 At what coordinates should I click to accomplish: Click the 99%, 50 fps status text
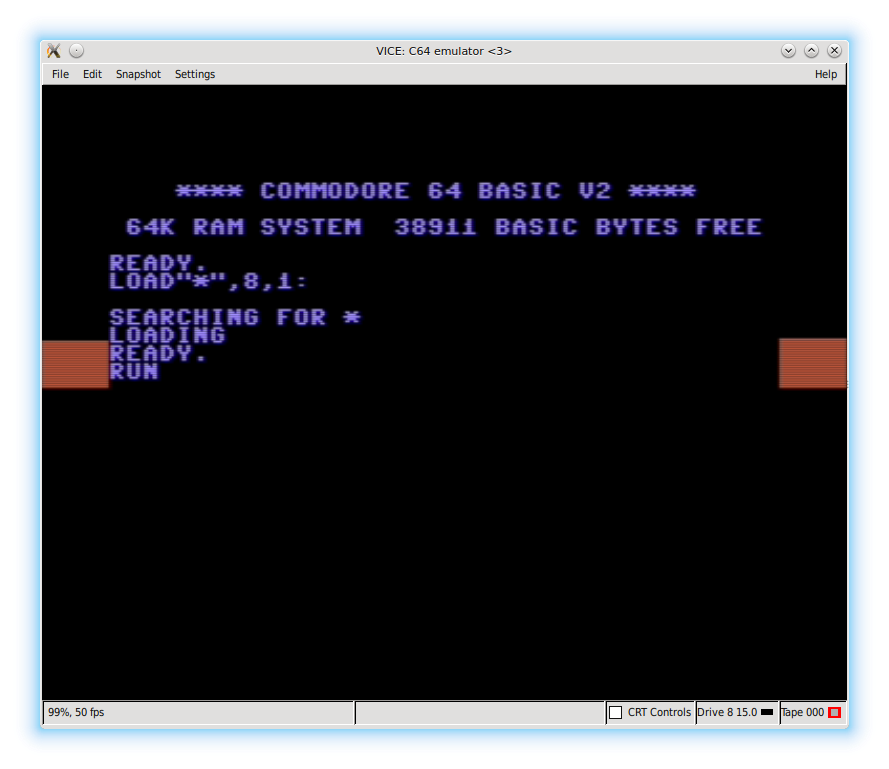(76, 712)
